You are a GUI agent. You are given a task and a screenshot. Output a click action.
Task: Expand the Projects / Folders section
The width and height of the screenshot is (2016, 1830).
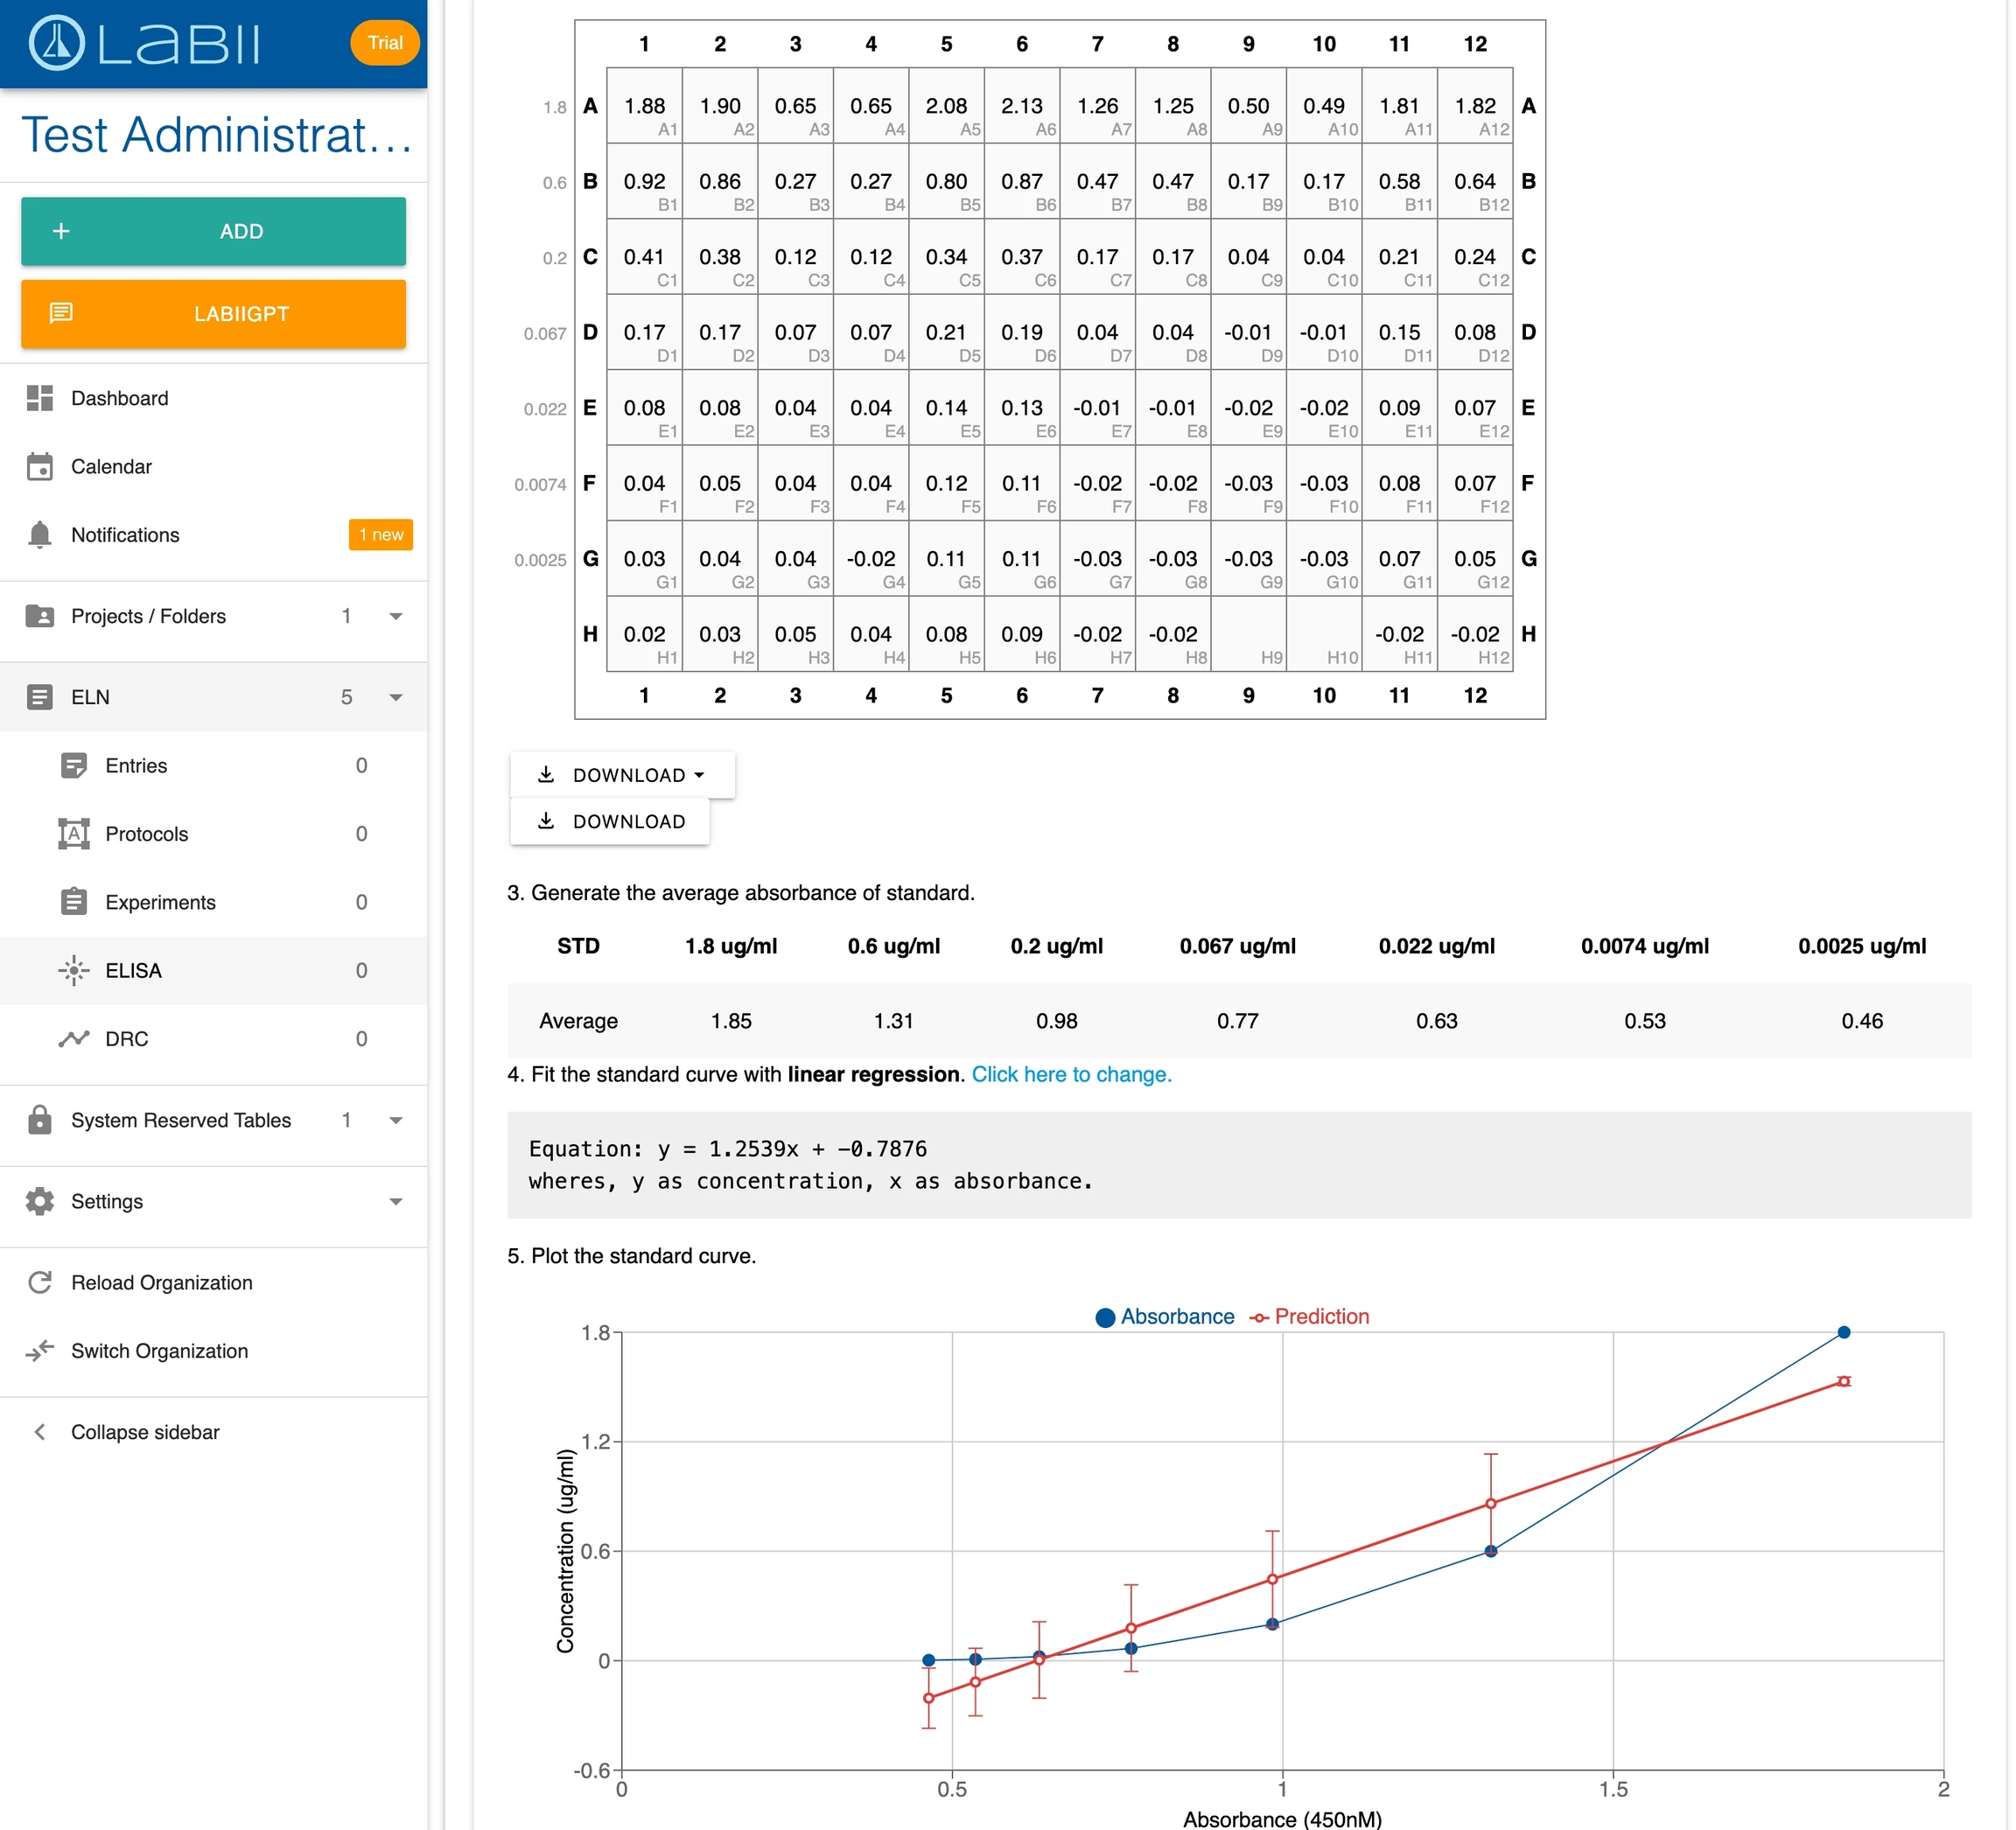pos(396,617)
